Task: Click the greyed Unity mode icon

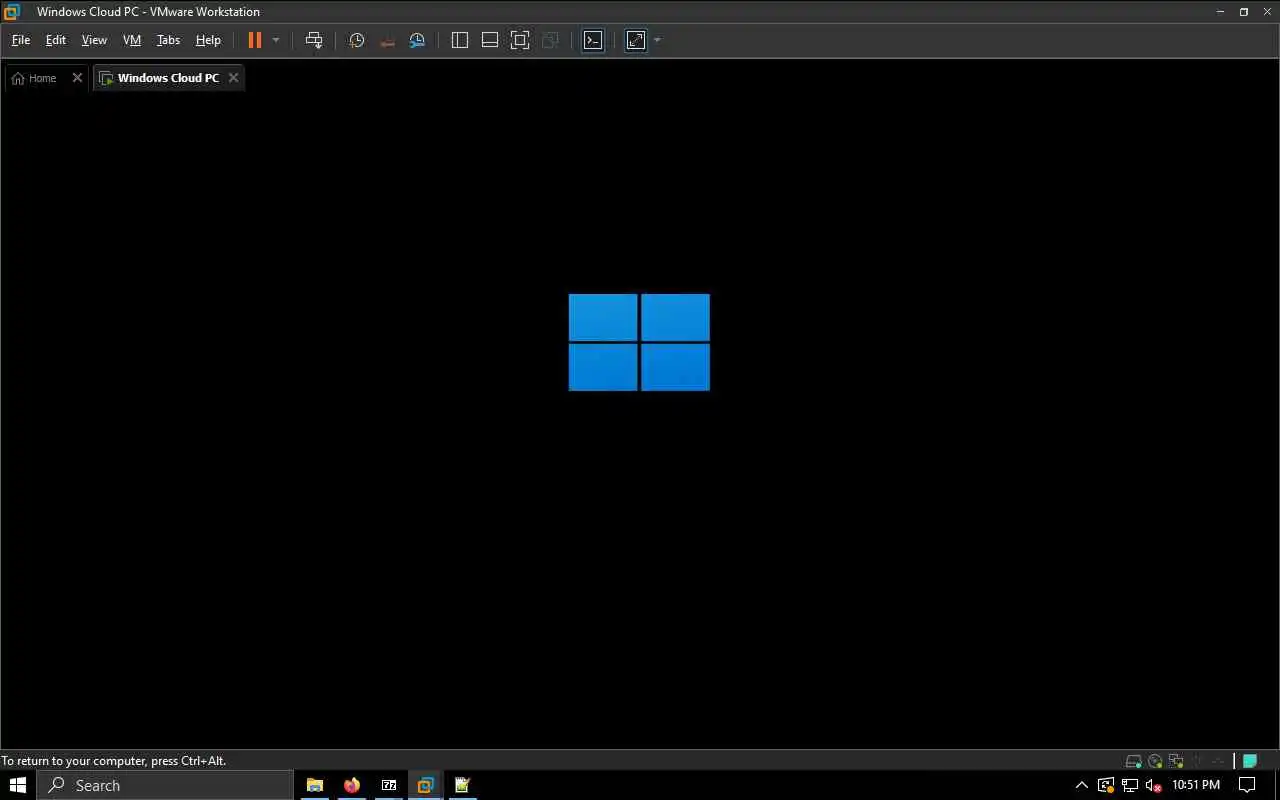Action: (550, 40)
